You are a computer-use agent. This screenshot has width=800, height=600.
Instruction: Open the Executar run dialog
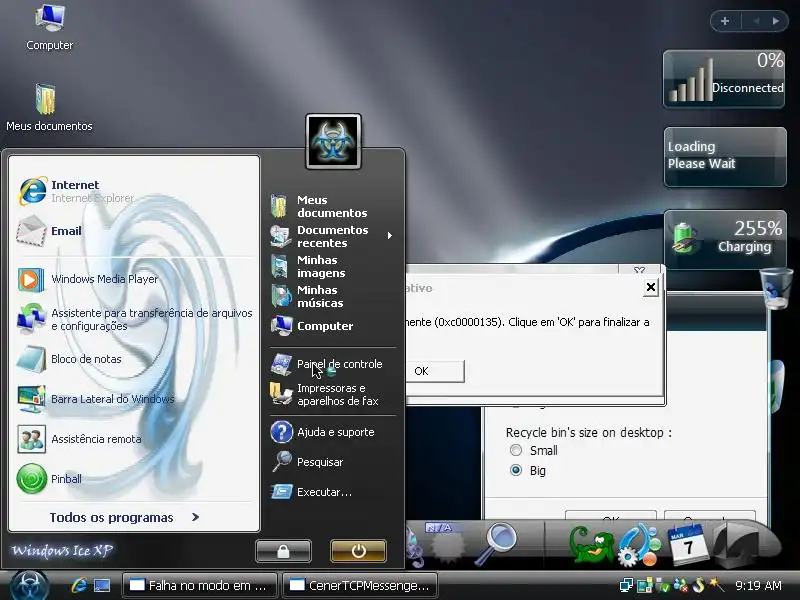[311, 492]
